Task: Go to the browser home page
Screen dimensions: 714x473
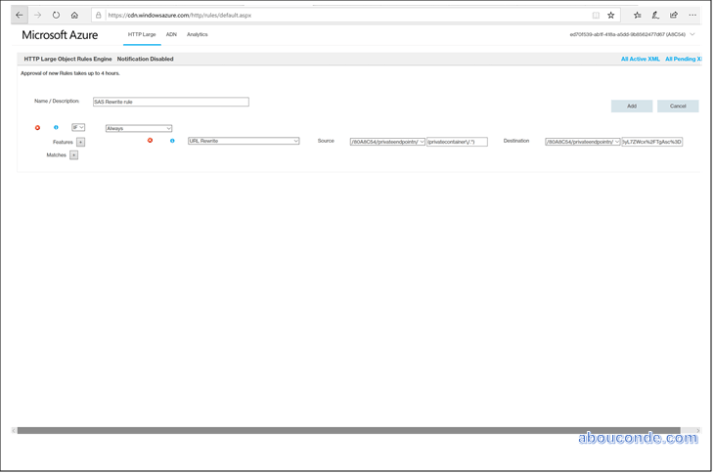Action: [x=74, y=15]
